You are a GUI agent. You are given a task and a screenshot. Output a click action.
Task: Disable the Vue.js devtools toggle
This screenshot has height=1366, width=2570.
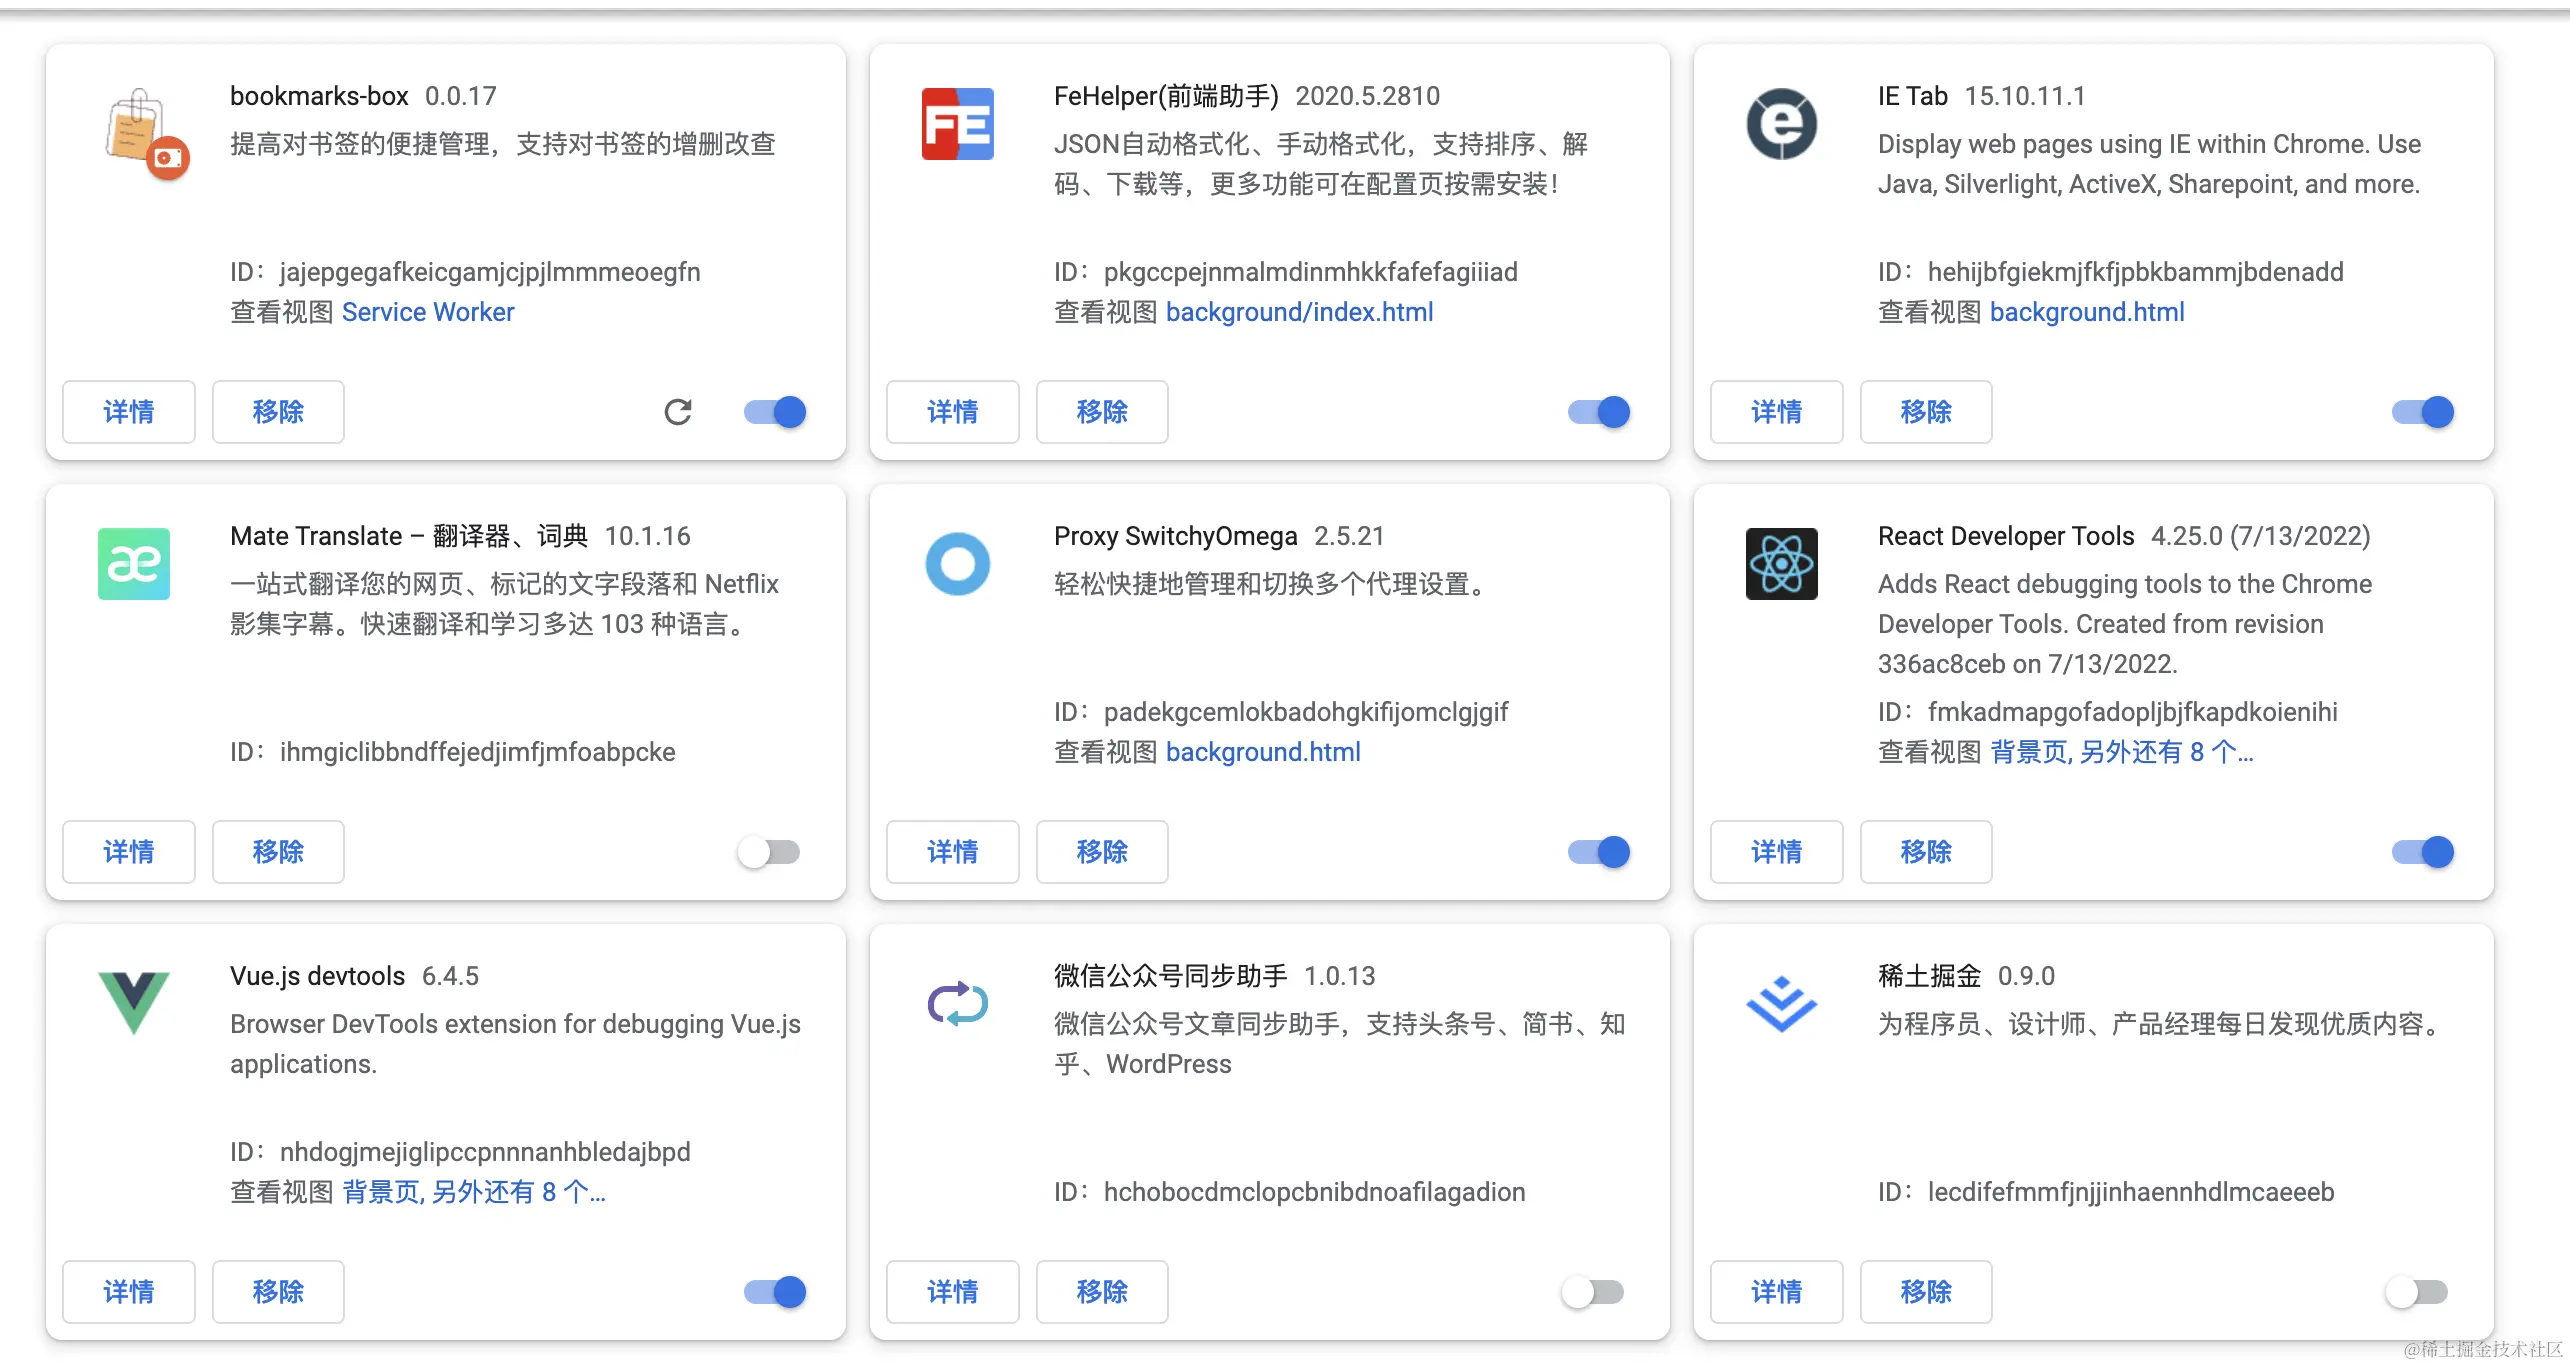point(775,1292)
